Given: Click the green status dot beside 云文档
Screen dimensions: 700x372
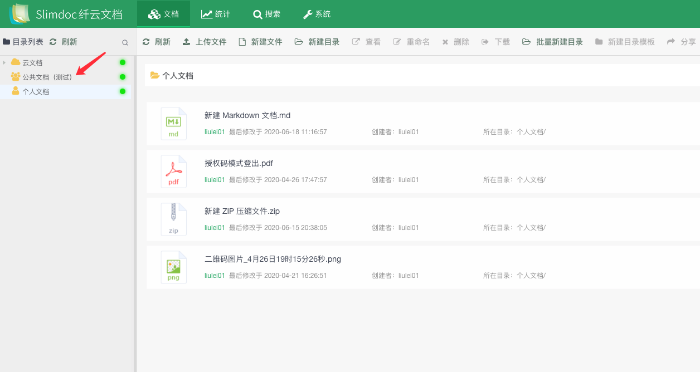Looking at the screenshot, I should [123, 63].
